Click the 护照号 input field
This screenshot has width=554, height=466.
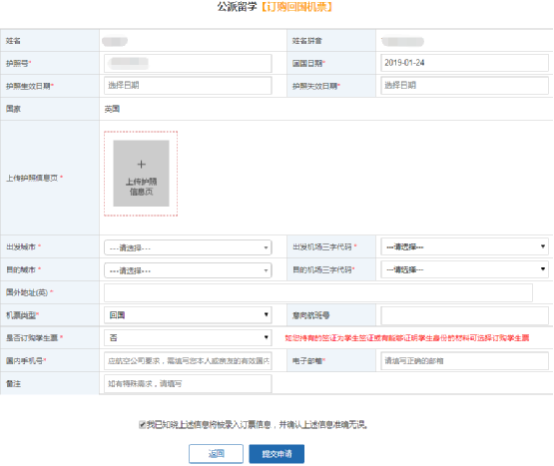(188, 63)
